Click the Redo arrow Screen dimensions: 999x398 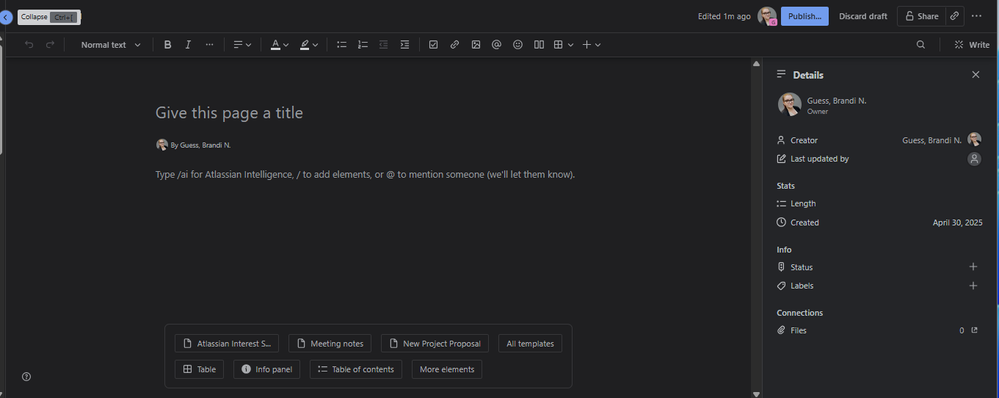click(x=50, y=45)
